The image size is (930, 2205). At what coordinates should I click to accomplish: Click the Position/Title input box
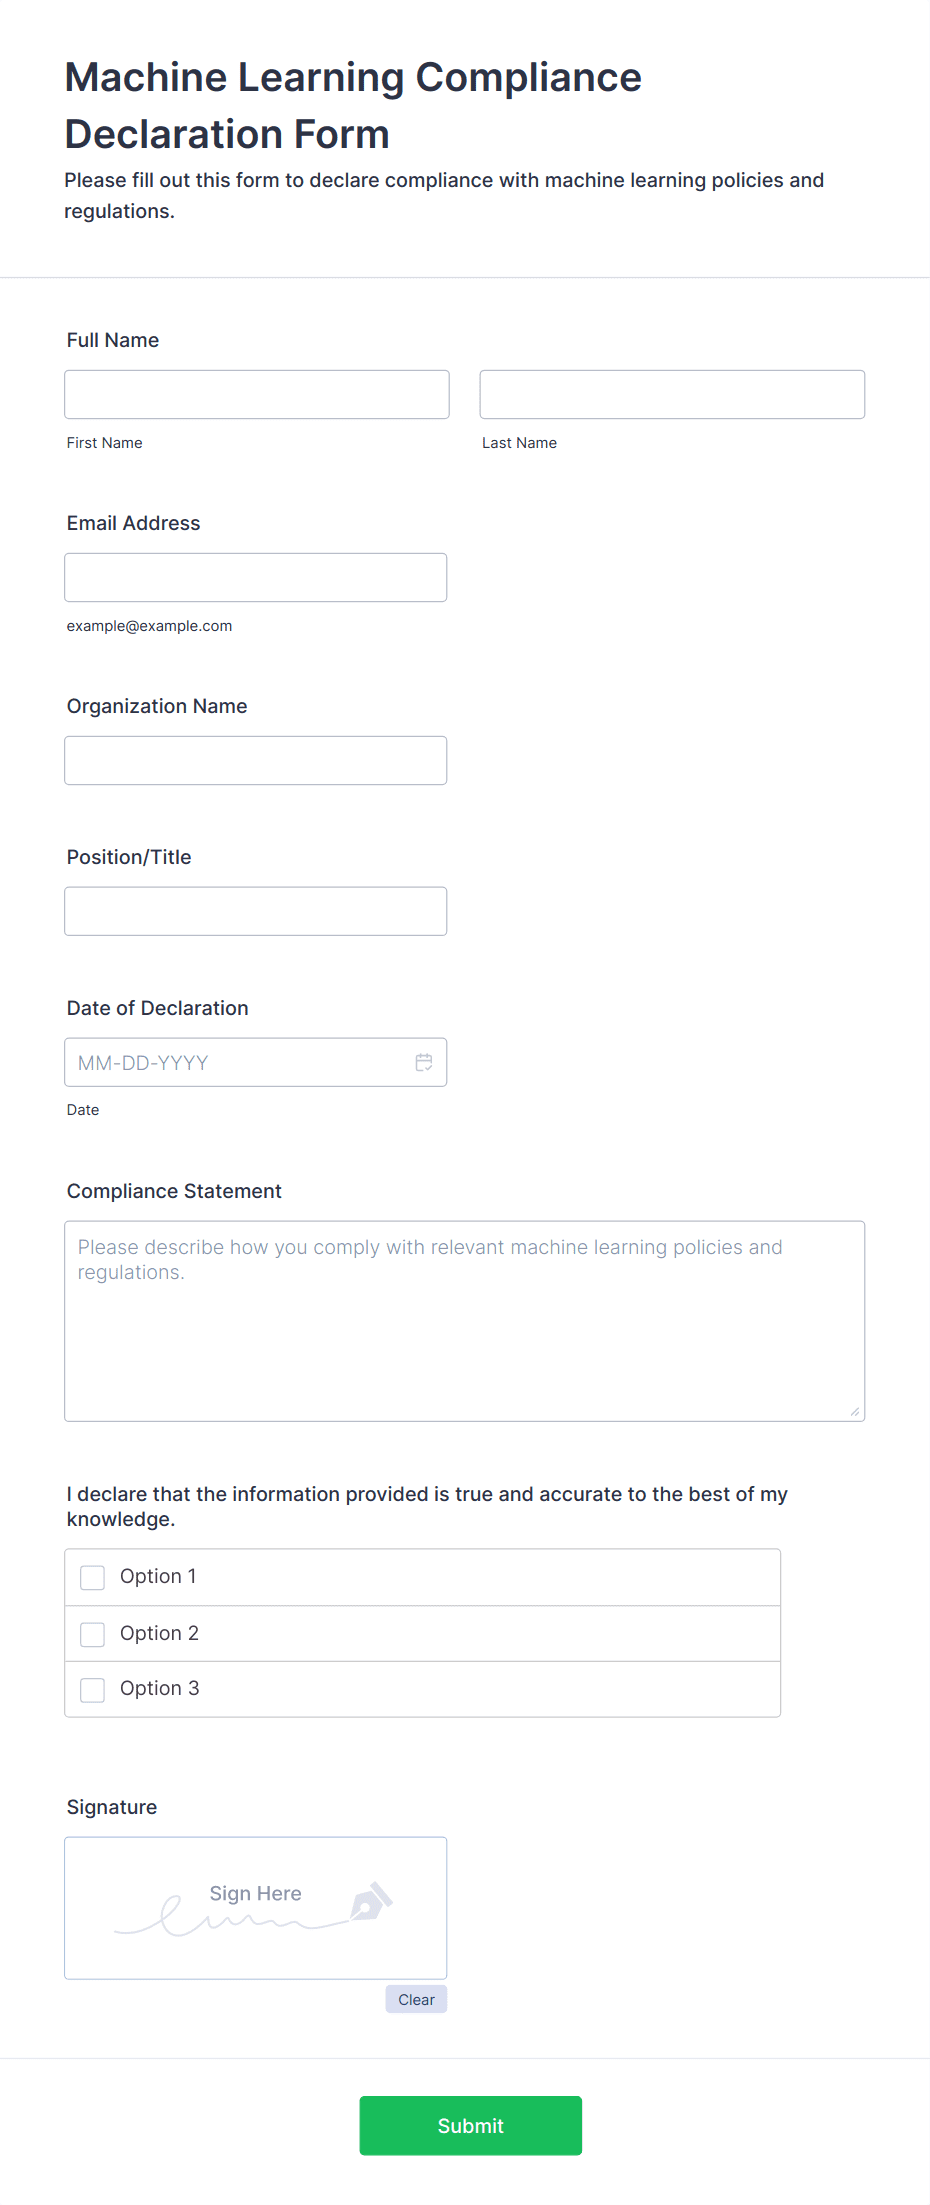point(256,911)
